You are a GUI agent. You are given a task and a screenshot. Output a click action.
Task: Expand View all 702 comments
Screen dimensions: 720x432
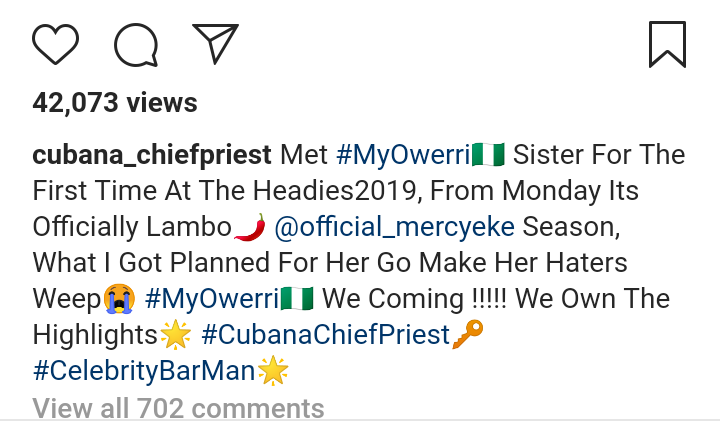pyautogui.click(x=178, y=408)
